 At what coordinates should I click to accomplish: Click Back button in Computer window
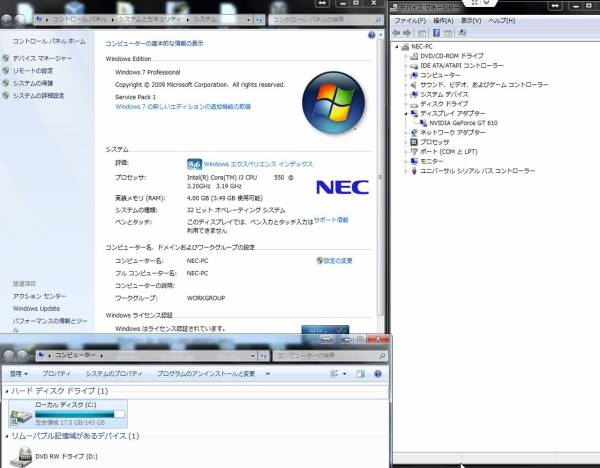coord(8,356)
